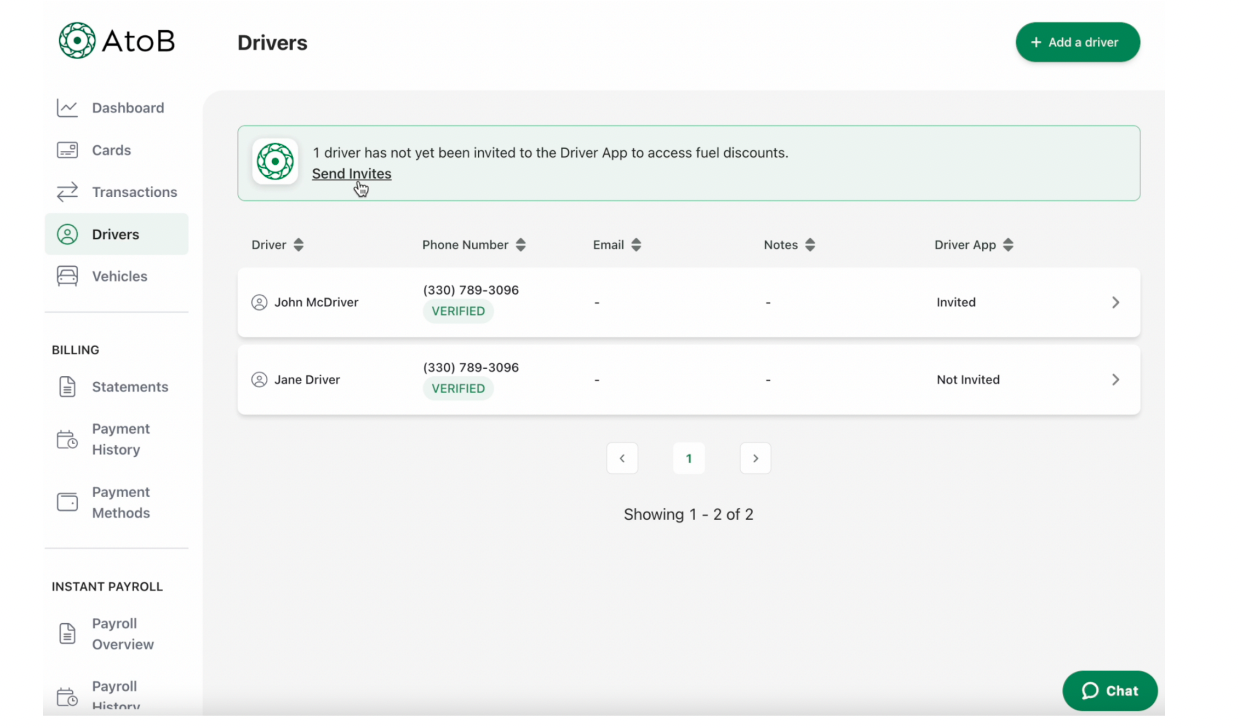
Task: Select the Drivers person icon in sidebar
Action: [x=66, y=233]
